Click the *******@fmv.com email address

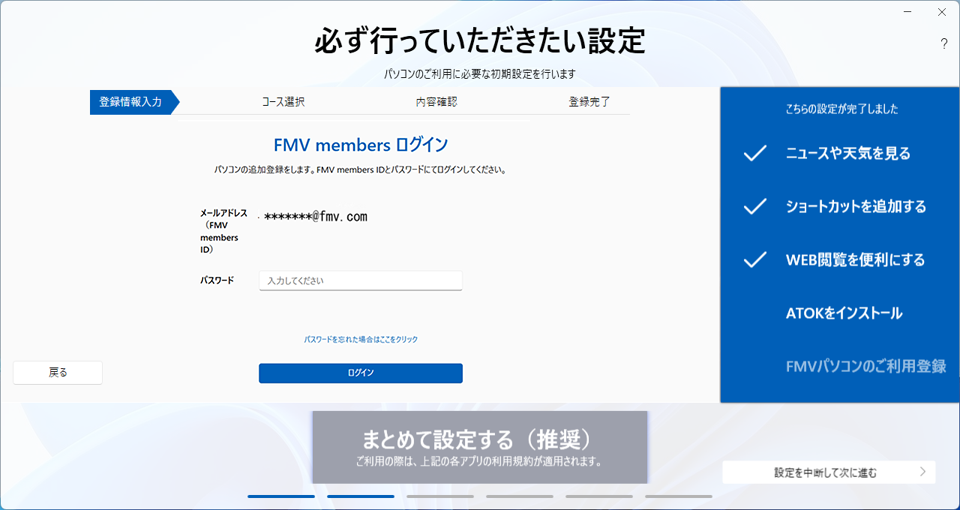[x=315, y=216]
